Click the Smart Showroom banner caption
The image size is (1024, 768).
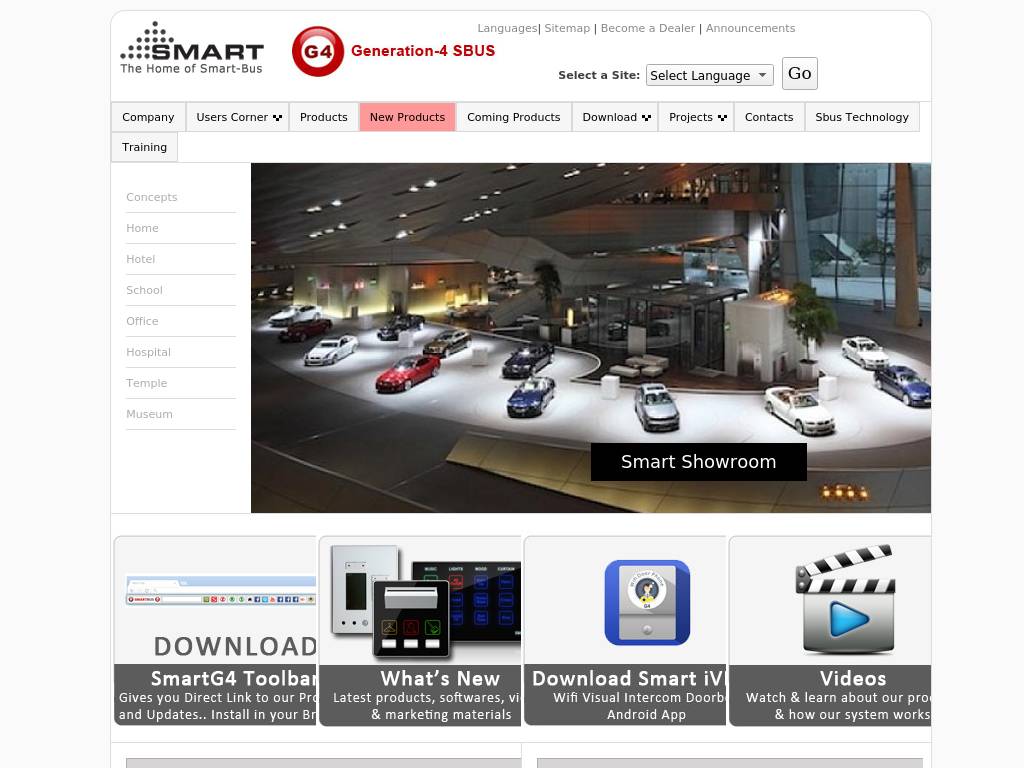tap(698, 462)
